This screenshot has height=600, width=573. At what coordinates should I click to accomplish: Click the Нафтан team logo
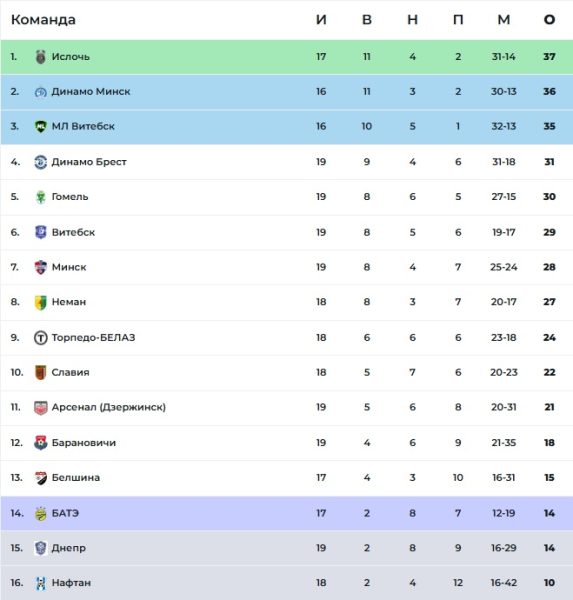pos(41,583)
